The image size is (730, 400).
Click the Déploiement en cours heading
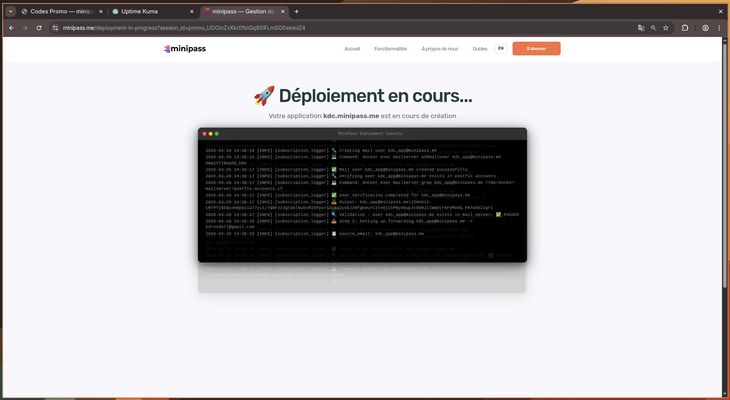point(362,96)
